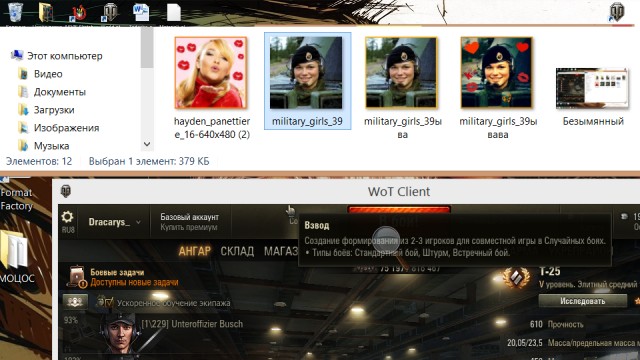This screenshot has height=360, width=640.
Task: Open WoT settings gear menu
Action: click(67, 217)
